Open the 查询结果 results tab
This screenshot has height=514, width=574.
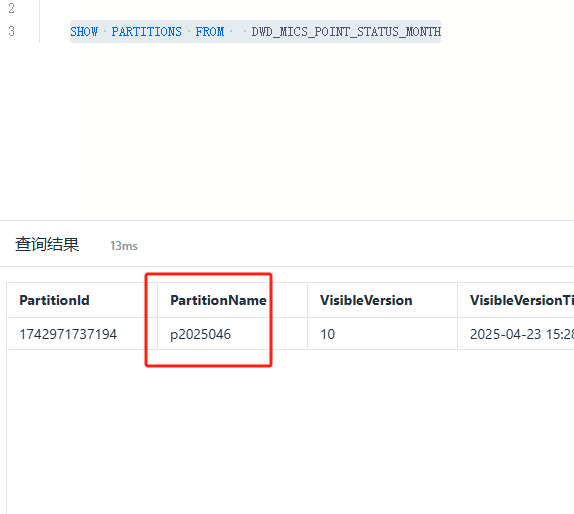[47, 244]
